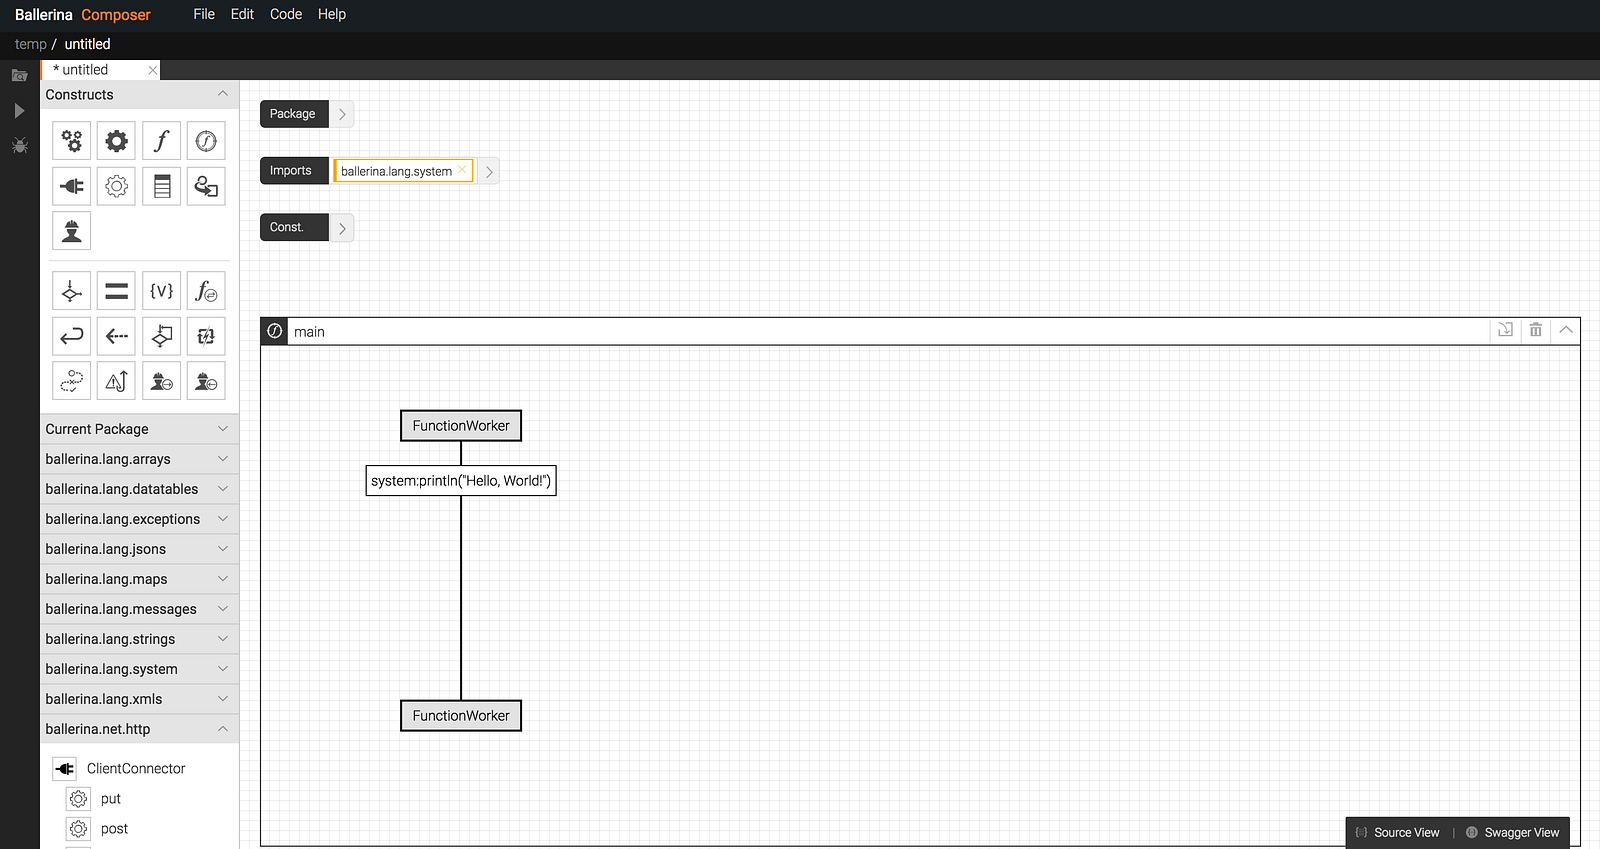Select the Main Function circled f icon
The height and width of the screenshot is (849, 1600).
point(206,141)
